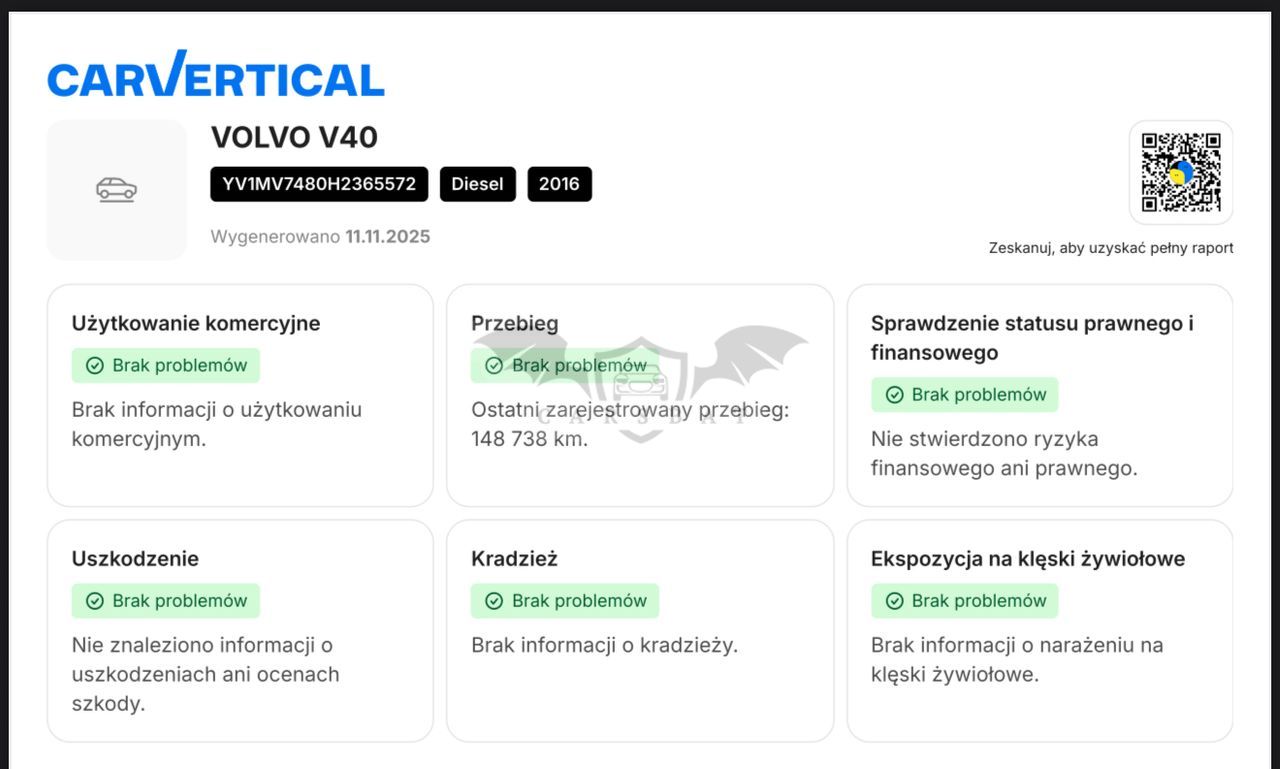
Task: Click the 'Zeskanuj, aby uzyskać pełny raport' text
Action: 1111,248
